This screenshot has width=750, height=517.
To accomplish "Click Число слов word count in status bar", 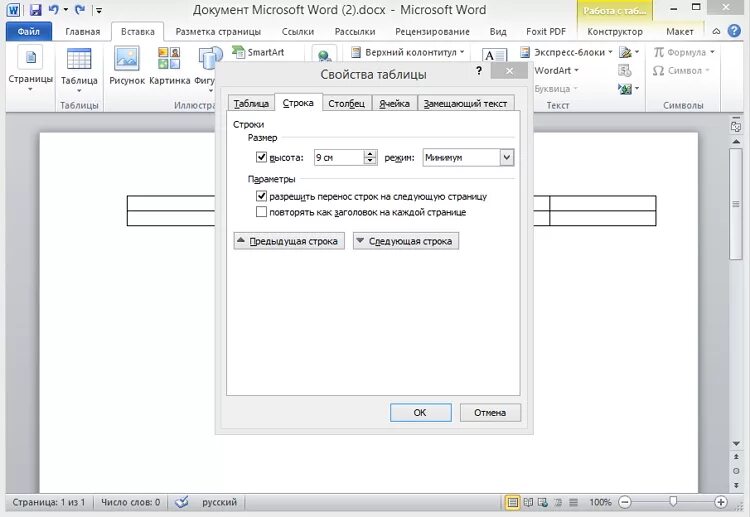I will [x=131, y=502].
